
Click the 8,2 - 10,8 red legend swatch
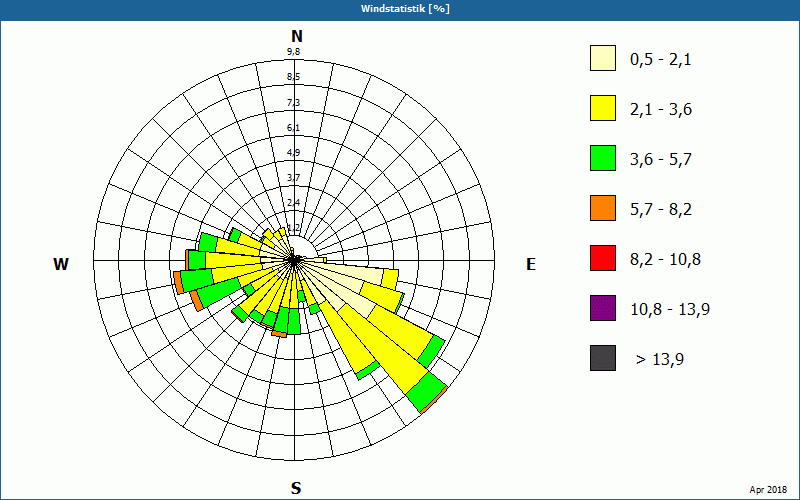[603, 258]
